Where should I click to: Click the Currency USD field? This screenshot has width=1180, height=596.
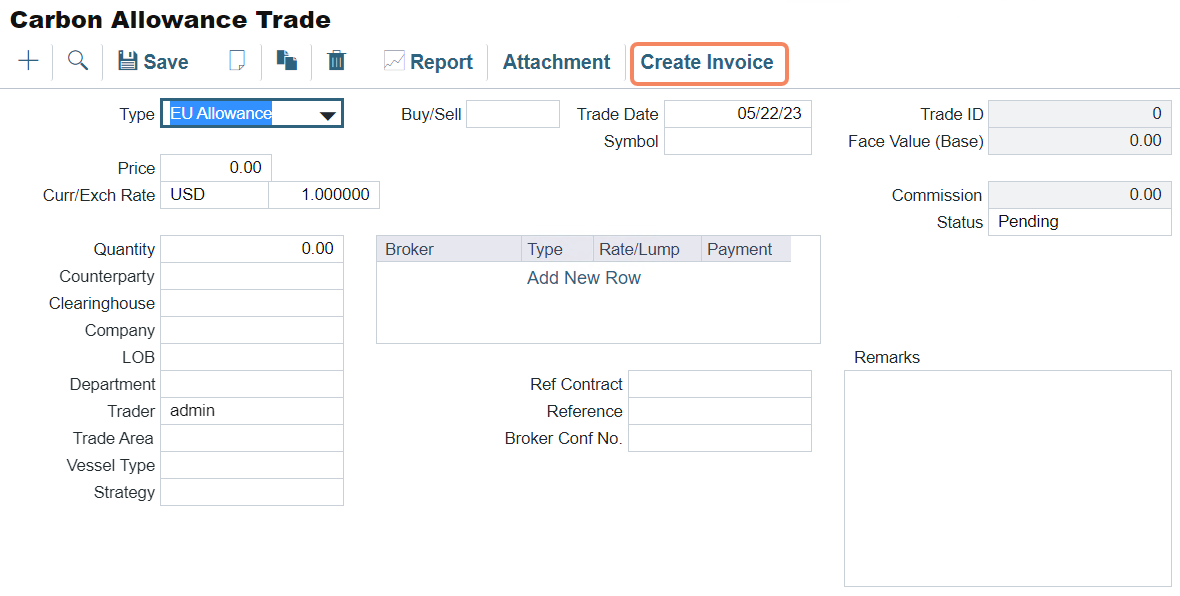214,195
